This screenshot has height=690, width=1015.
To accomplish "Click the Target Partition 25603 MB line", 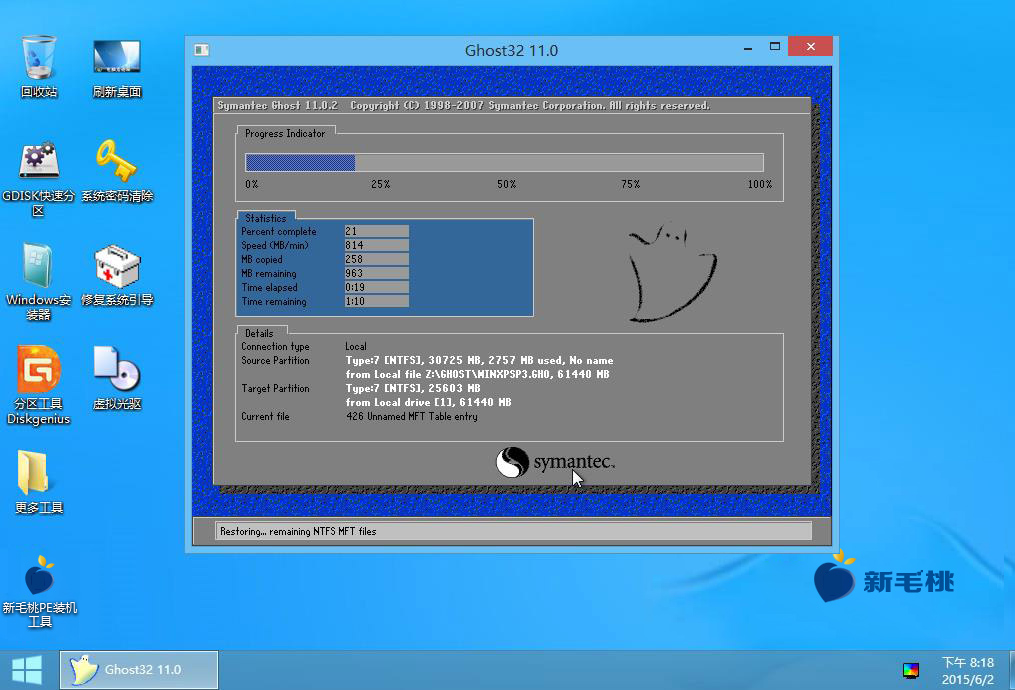I will (x=413, y=388).
